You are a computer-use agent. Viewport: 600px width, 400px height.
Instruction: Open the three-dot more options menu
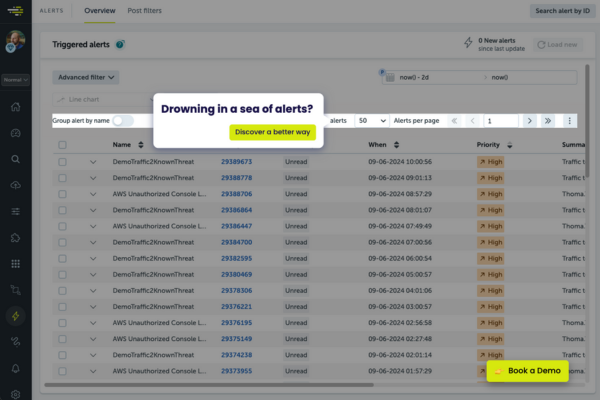pyautogui.click(x=570, y=120)
